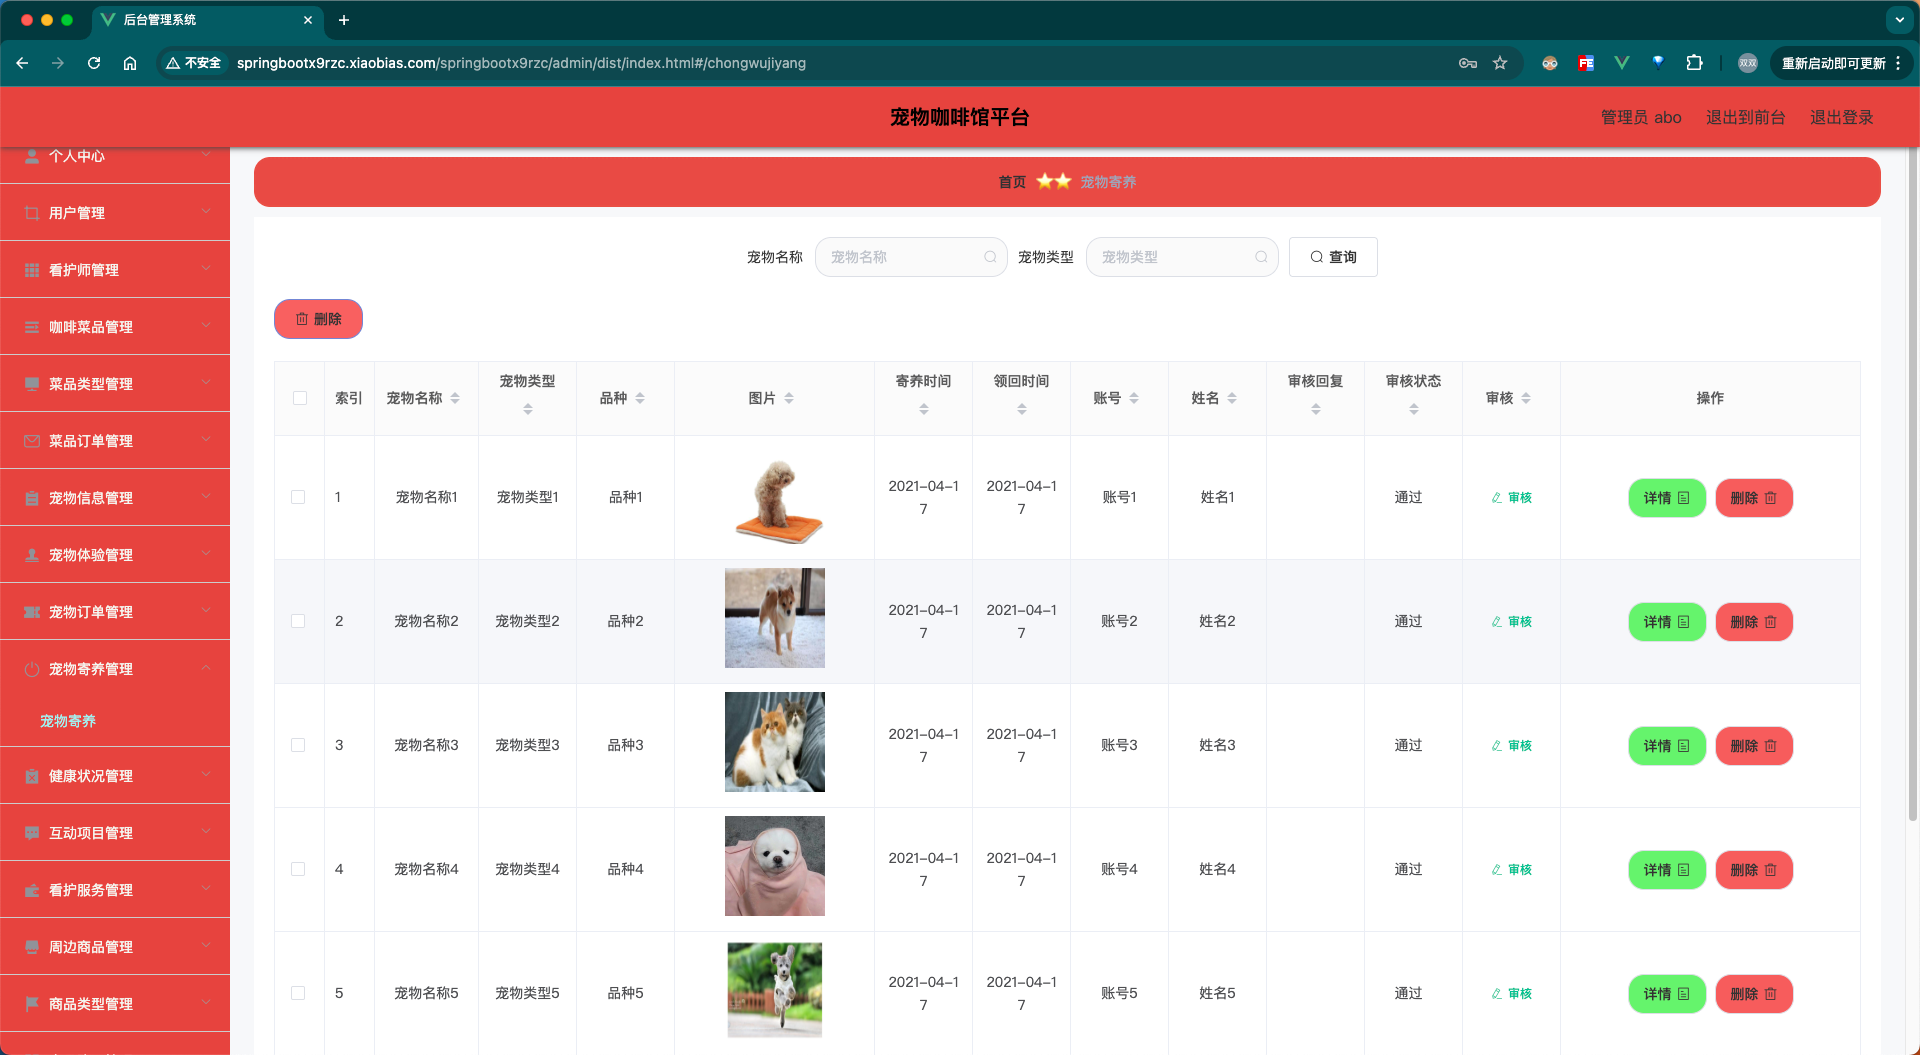This screenshot has height=1055, width=1920.
Task: Expand 宠物信息管理 menu chevron
Action: (x=206, y=496)
